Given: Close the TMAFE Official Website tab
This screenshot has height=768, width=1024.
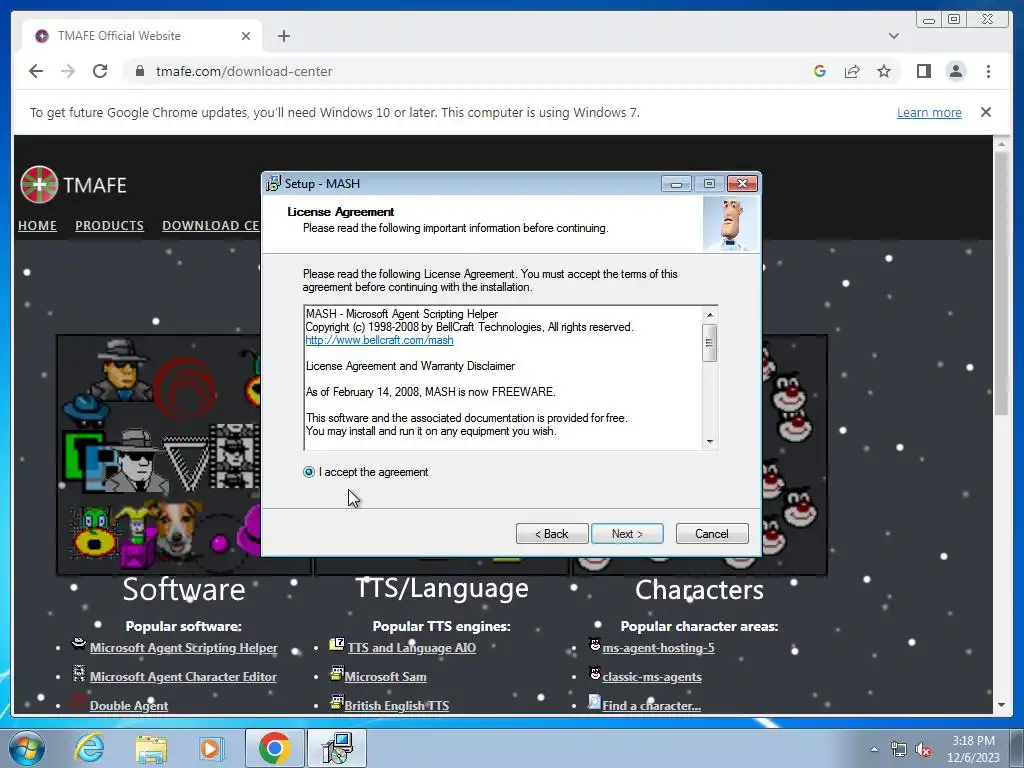Looking at the screenshot, I should [x=246, y=36].
